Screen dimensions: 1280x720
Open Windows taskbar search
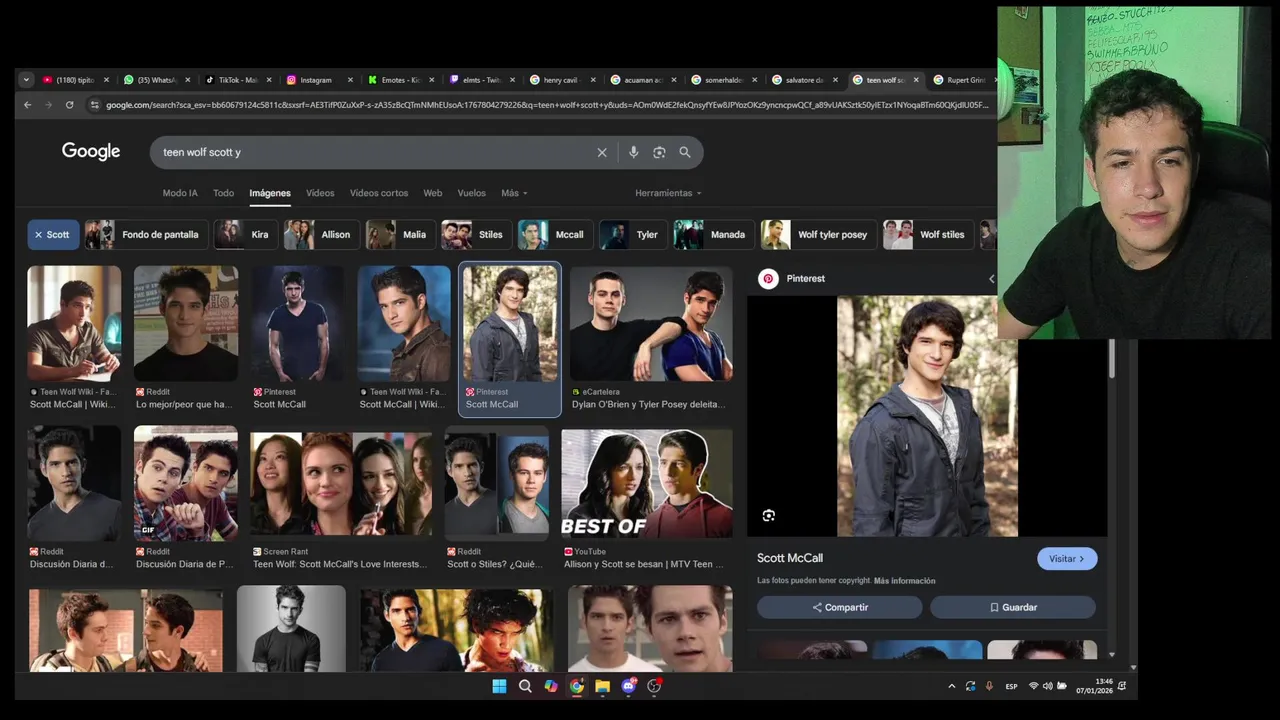(x=525, y=686)
